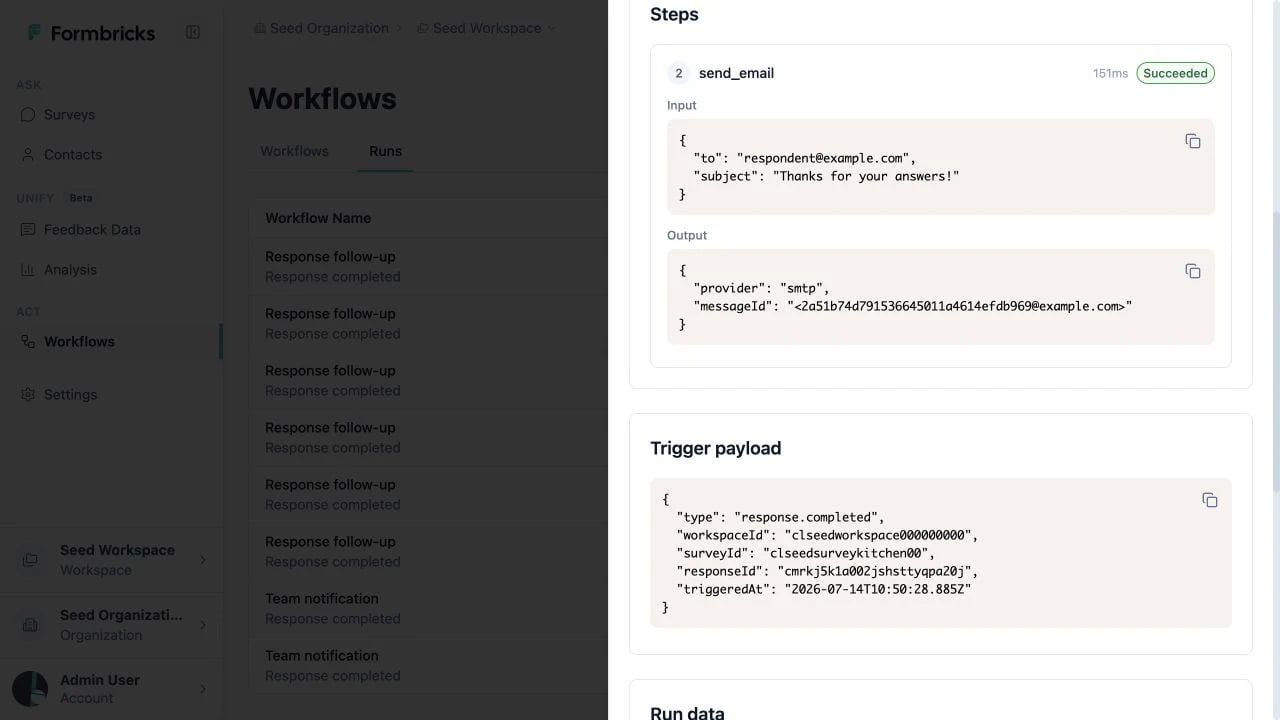Collapse the sidebar with the panel icon

193,32
